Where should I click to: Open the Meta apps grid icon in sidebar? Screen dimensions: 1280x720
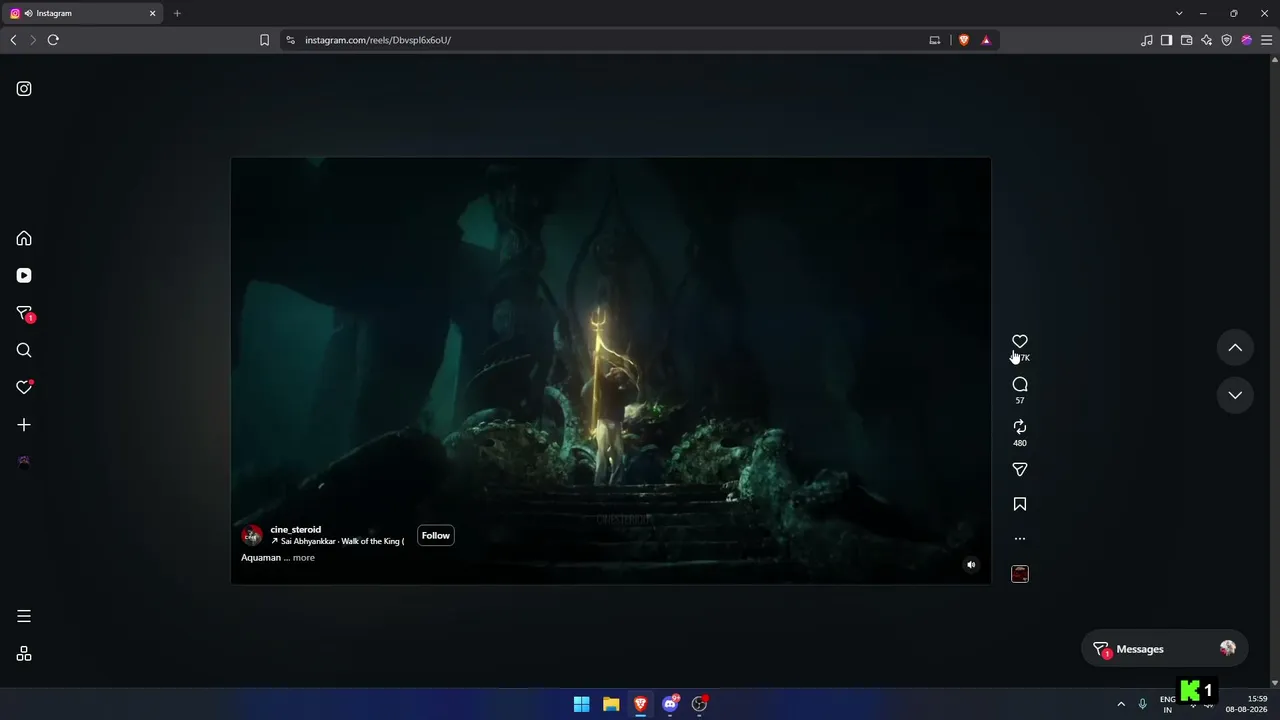click(24, 654)
